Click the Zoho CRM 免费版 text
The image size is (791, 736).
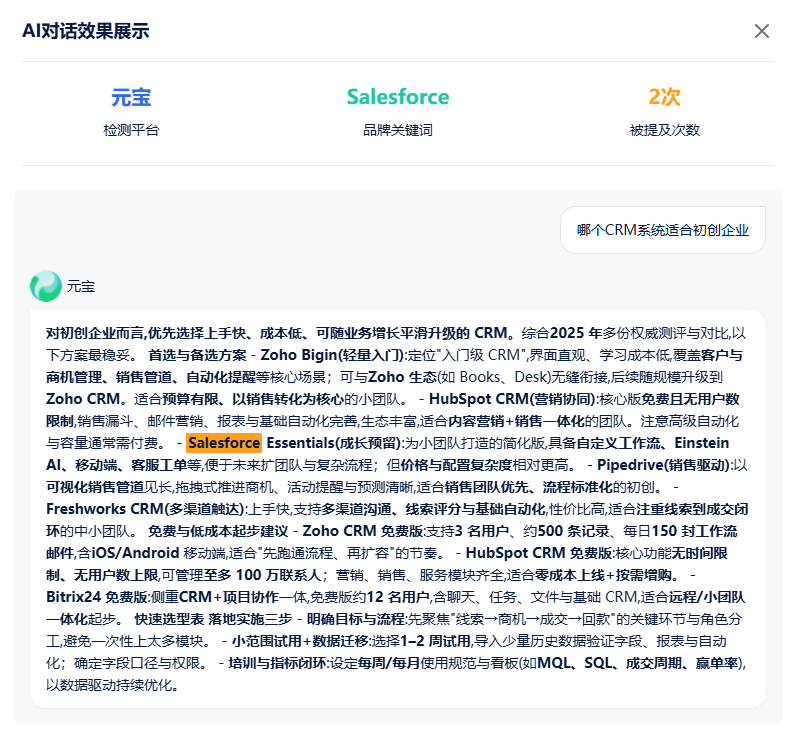point(363,531)
